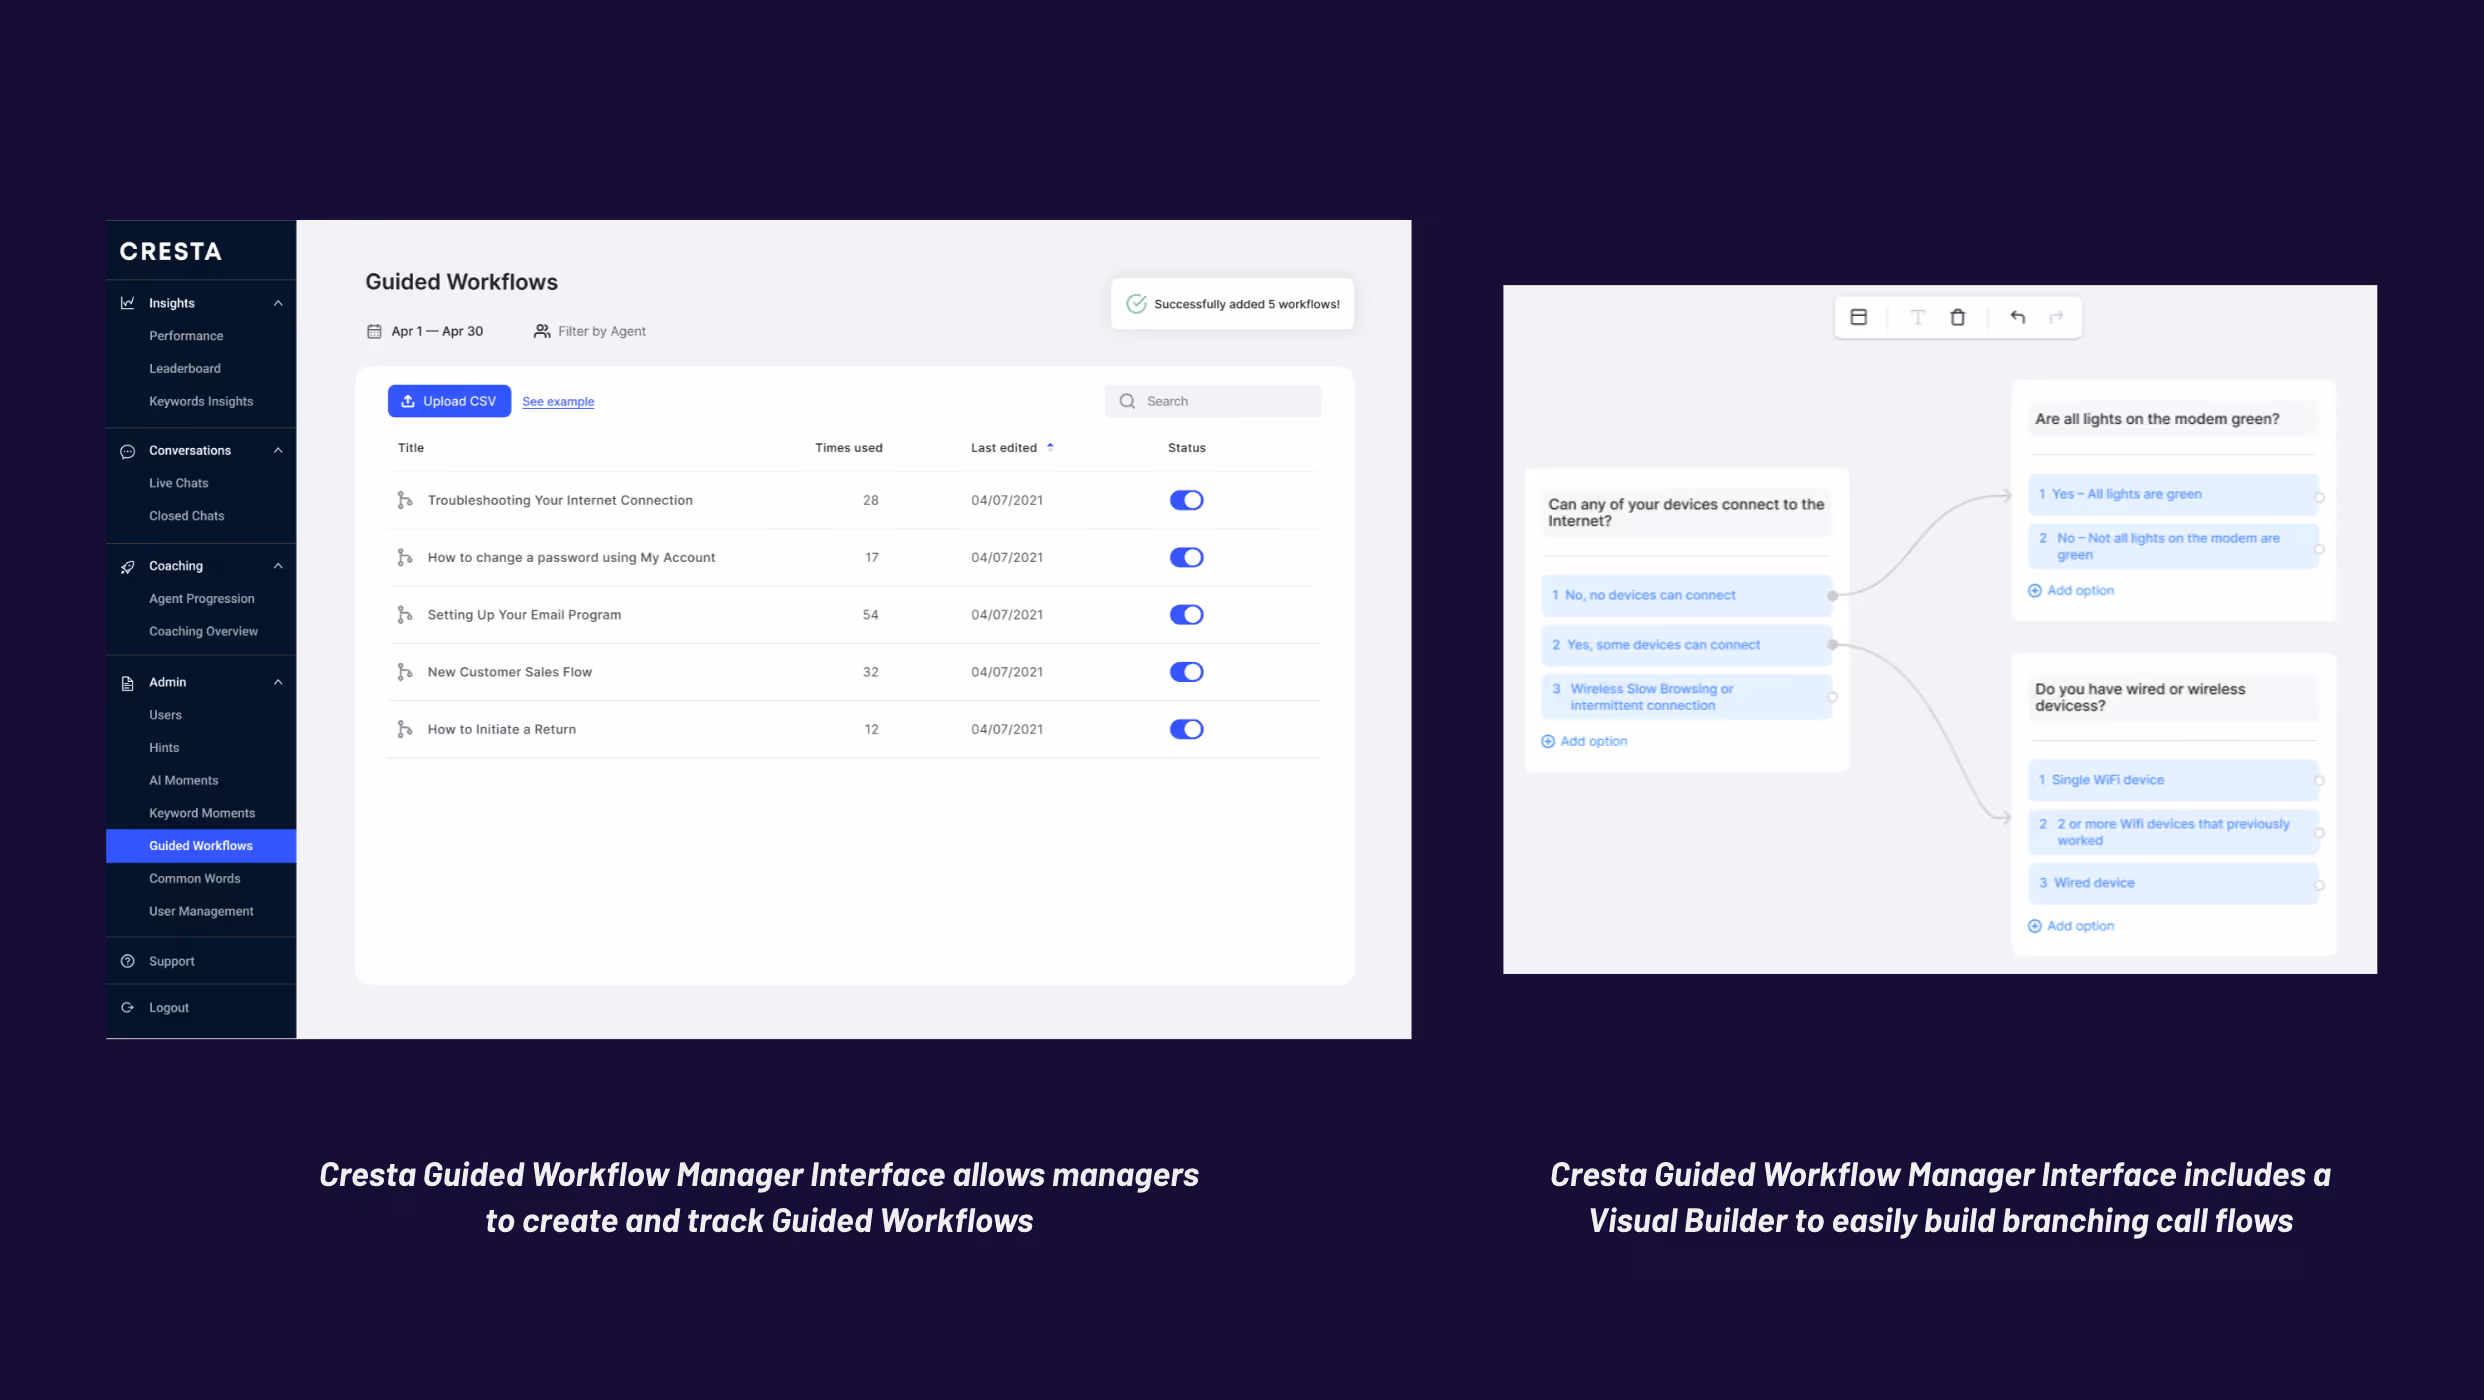Click the Status column header

[x=1187, y=448]
